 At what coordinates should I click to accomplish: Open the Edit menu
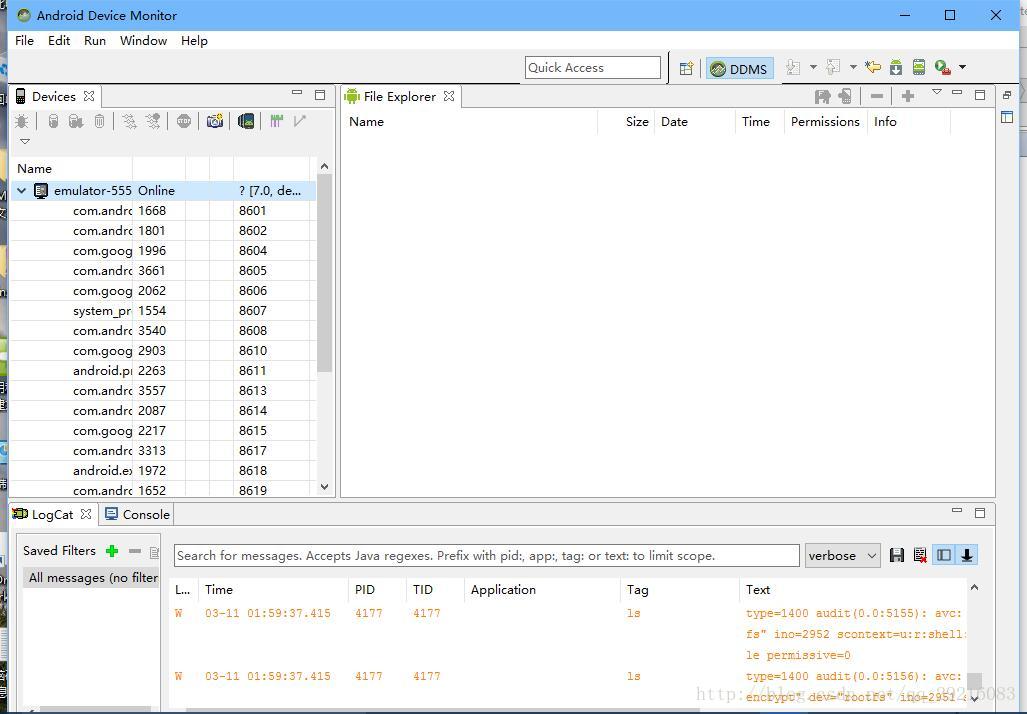59,41
